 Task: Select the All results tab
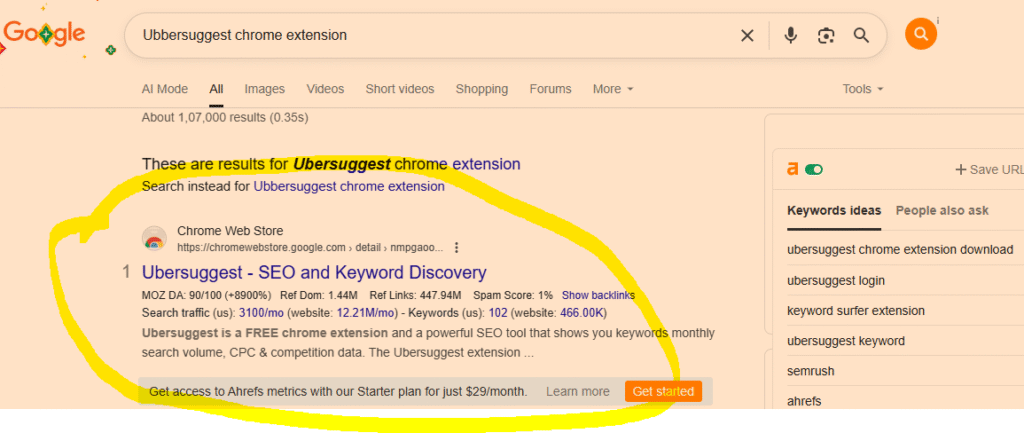(216, 89)
